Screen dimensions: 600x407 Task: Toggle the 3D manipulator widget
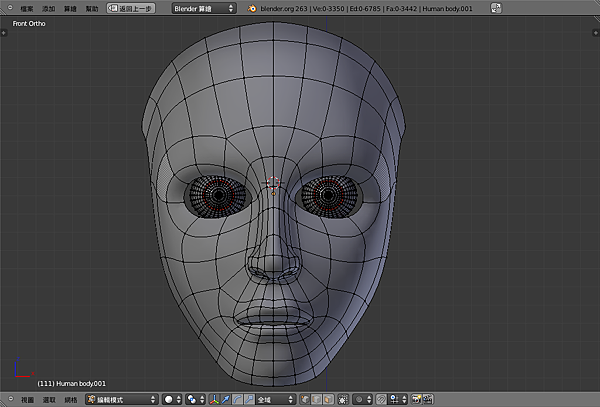click(216, 398)
